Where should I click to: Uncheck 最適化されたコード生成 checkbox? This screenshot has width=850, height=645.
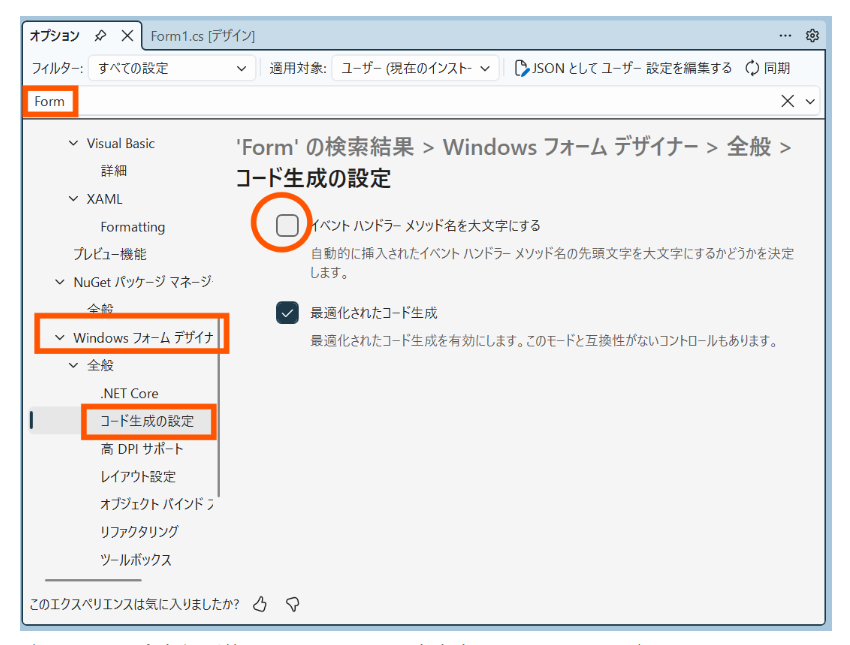[x=287, y=313]
